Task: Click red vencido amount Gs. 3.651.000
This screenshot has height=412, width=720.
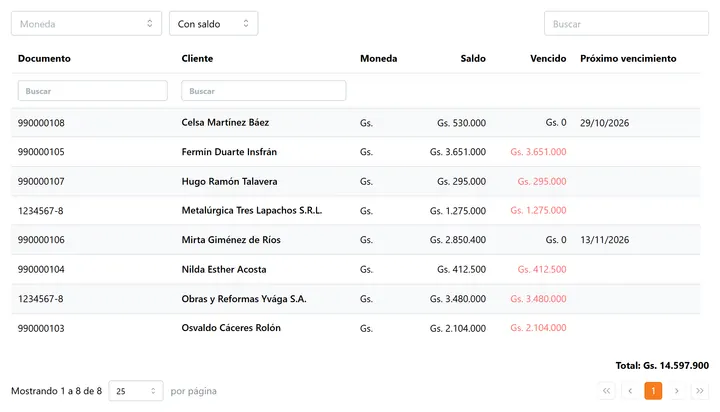Action: tap(538, 152)
